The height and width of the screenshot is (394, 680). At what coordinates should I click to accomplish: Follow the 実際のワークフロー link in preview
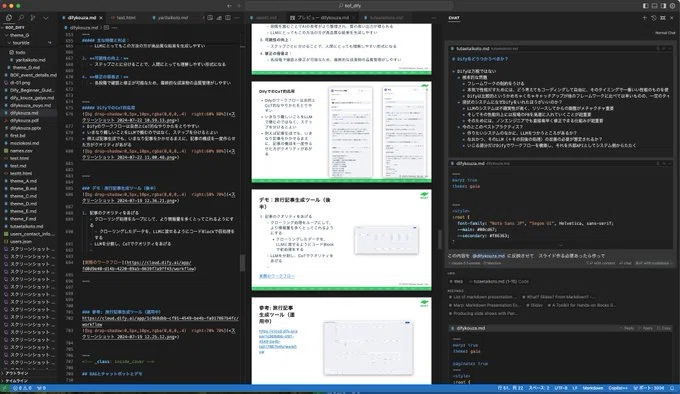pos(276,276)
